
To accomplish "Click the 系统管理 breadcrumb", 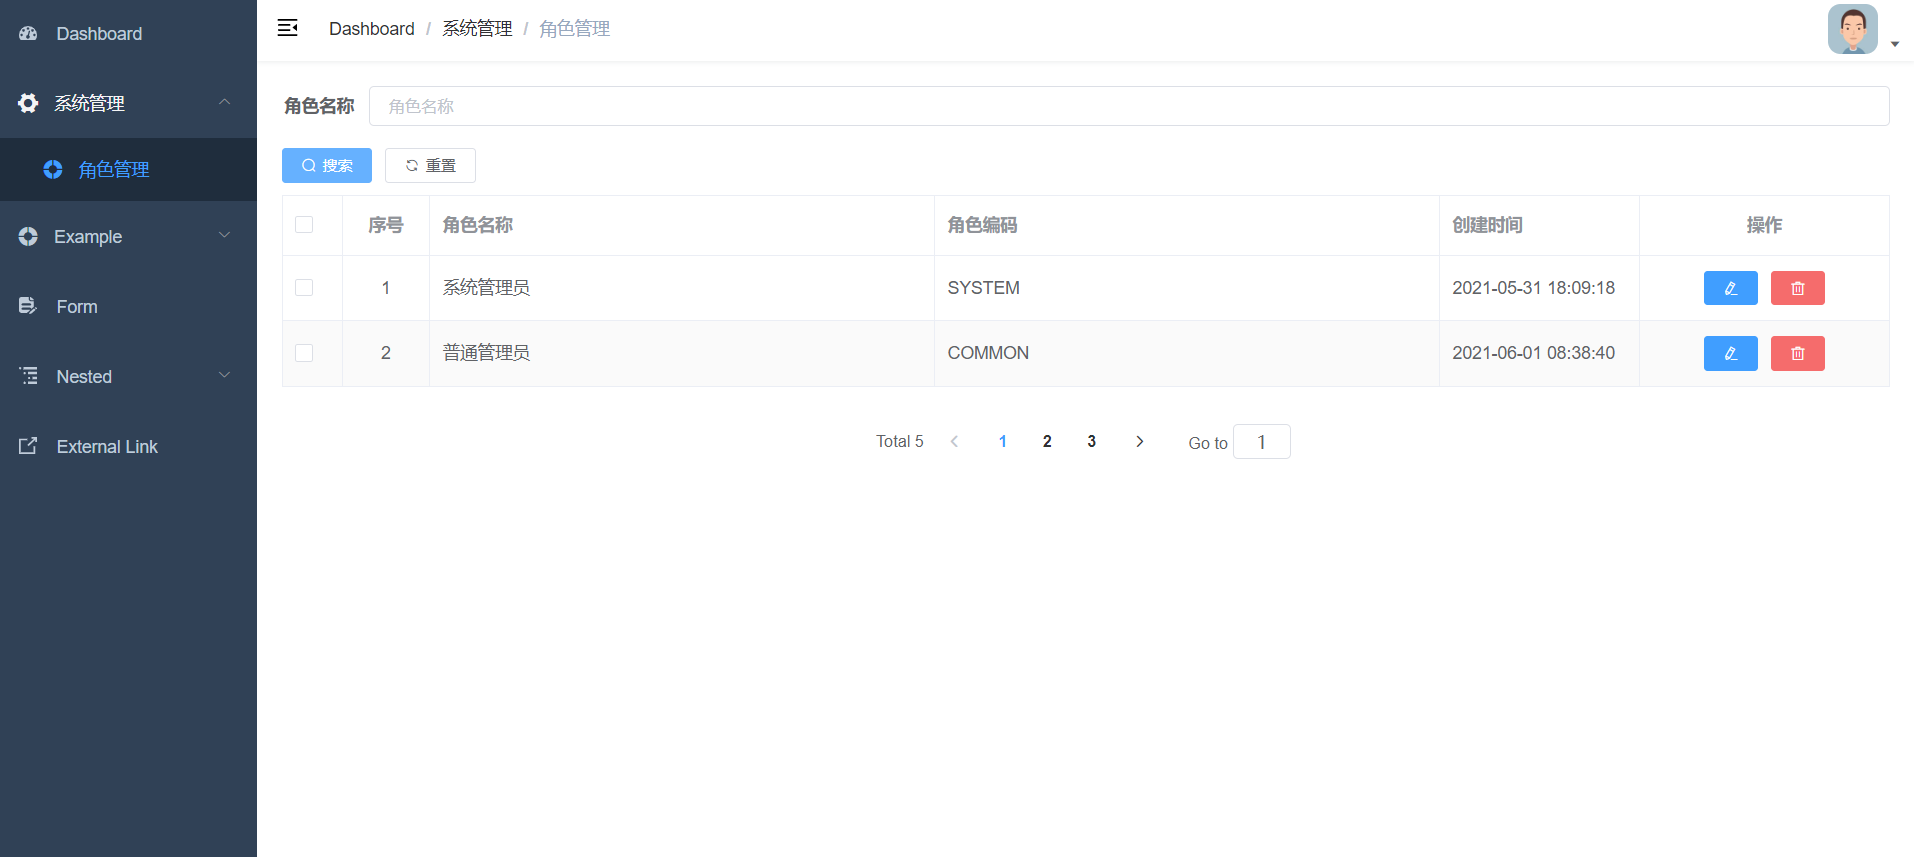I will click(x=477, y=29).
